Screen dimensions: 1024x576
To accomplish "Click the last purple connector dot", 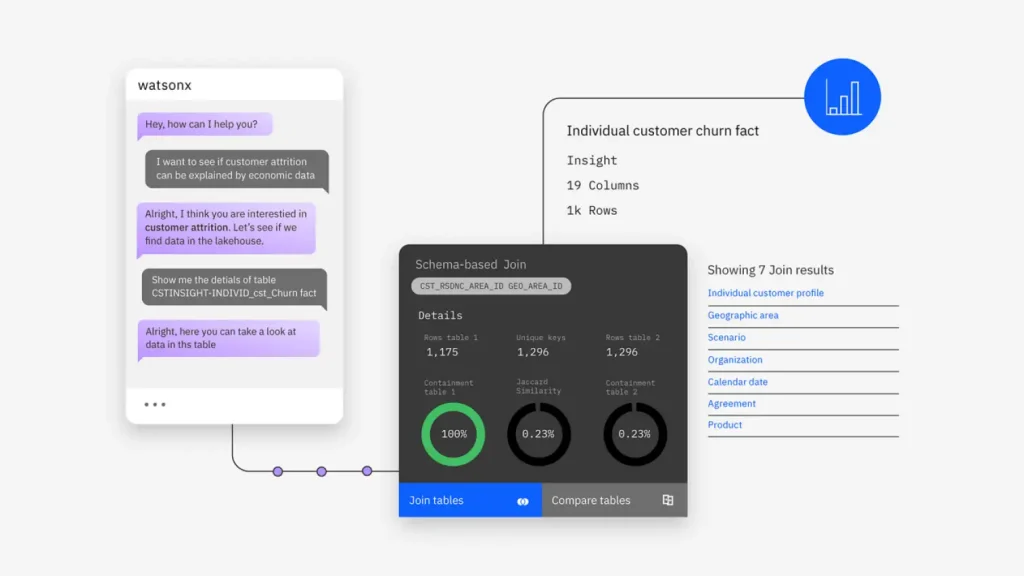I will [367, 471].
